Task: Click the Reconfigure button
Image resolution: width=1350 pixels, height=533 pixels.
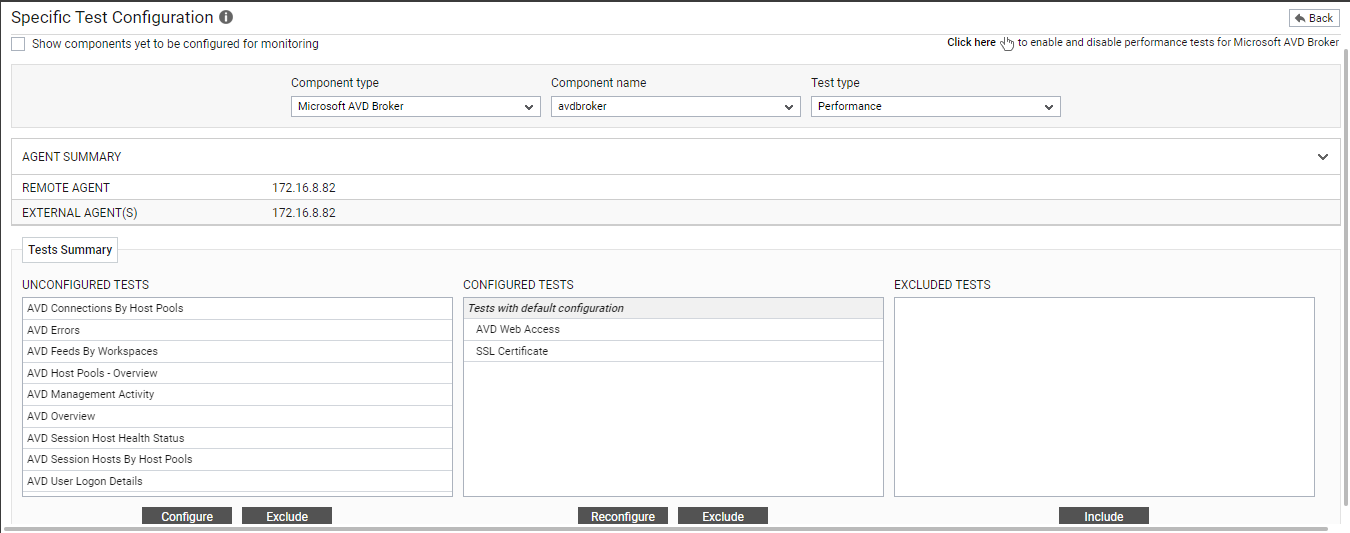Action: pos(623,516)
